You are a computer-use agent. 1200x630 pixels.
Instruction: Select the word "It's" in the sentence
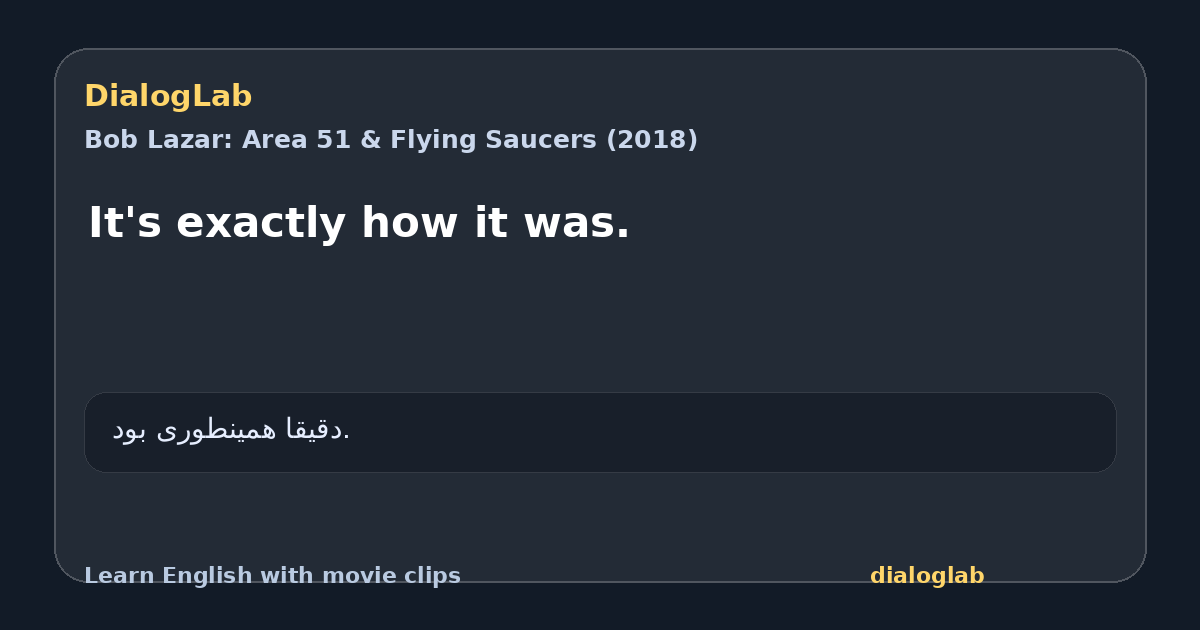click(x=124, y=222)
